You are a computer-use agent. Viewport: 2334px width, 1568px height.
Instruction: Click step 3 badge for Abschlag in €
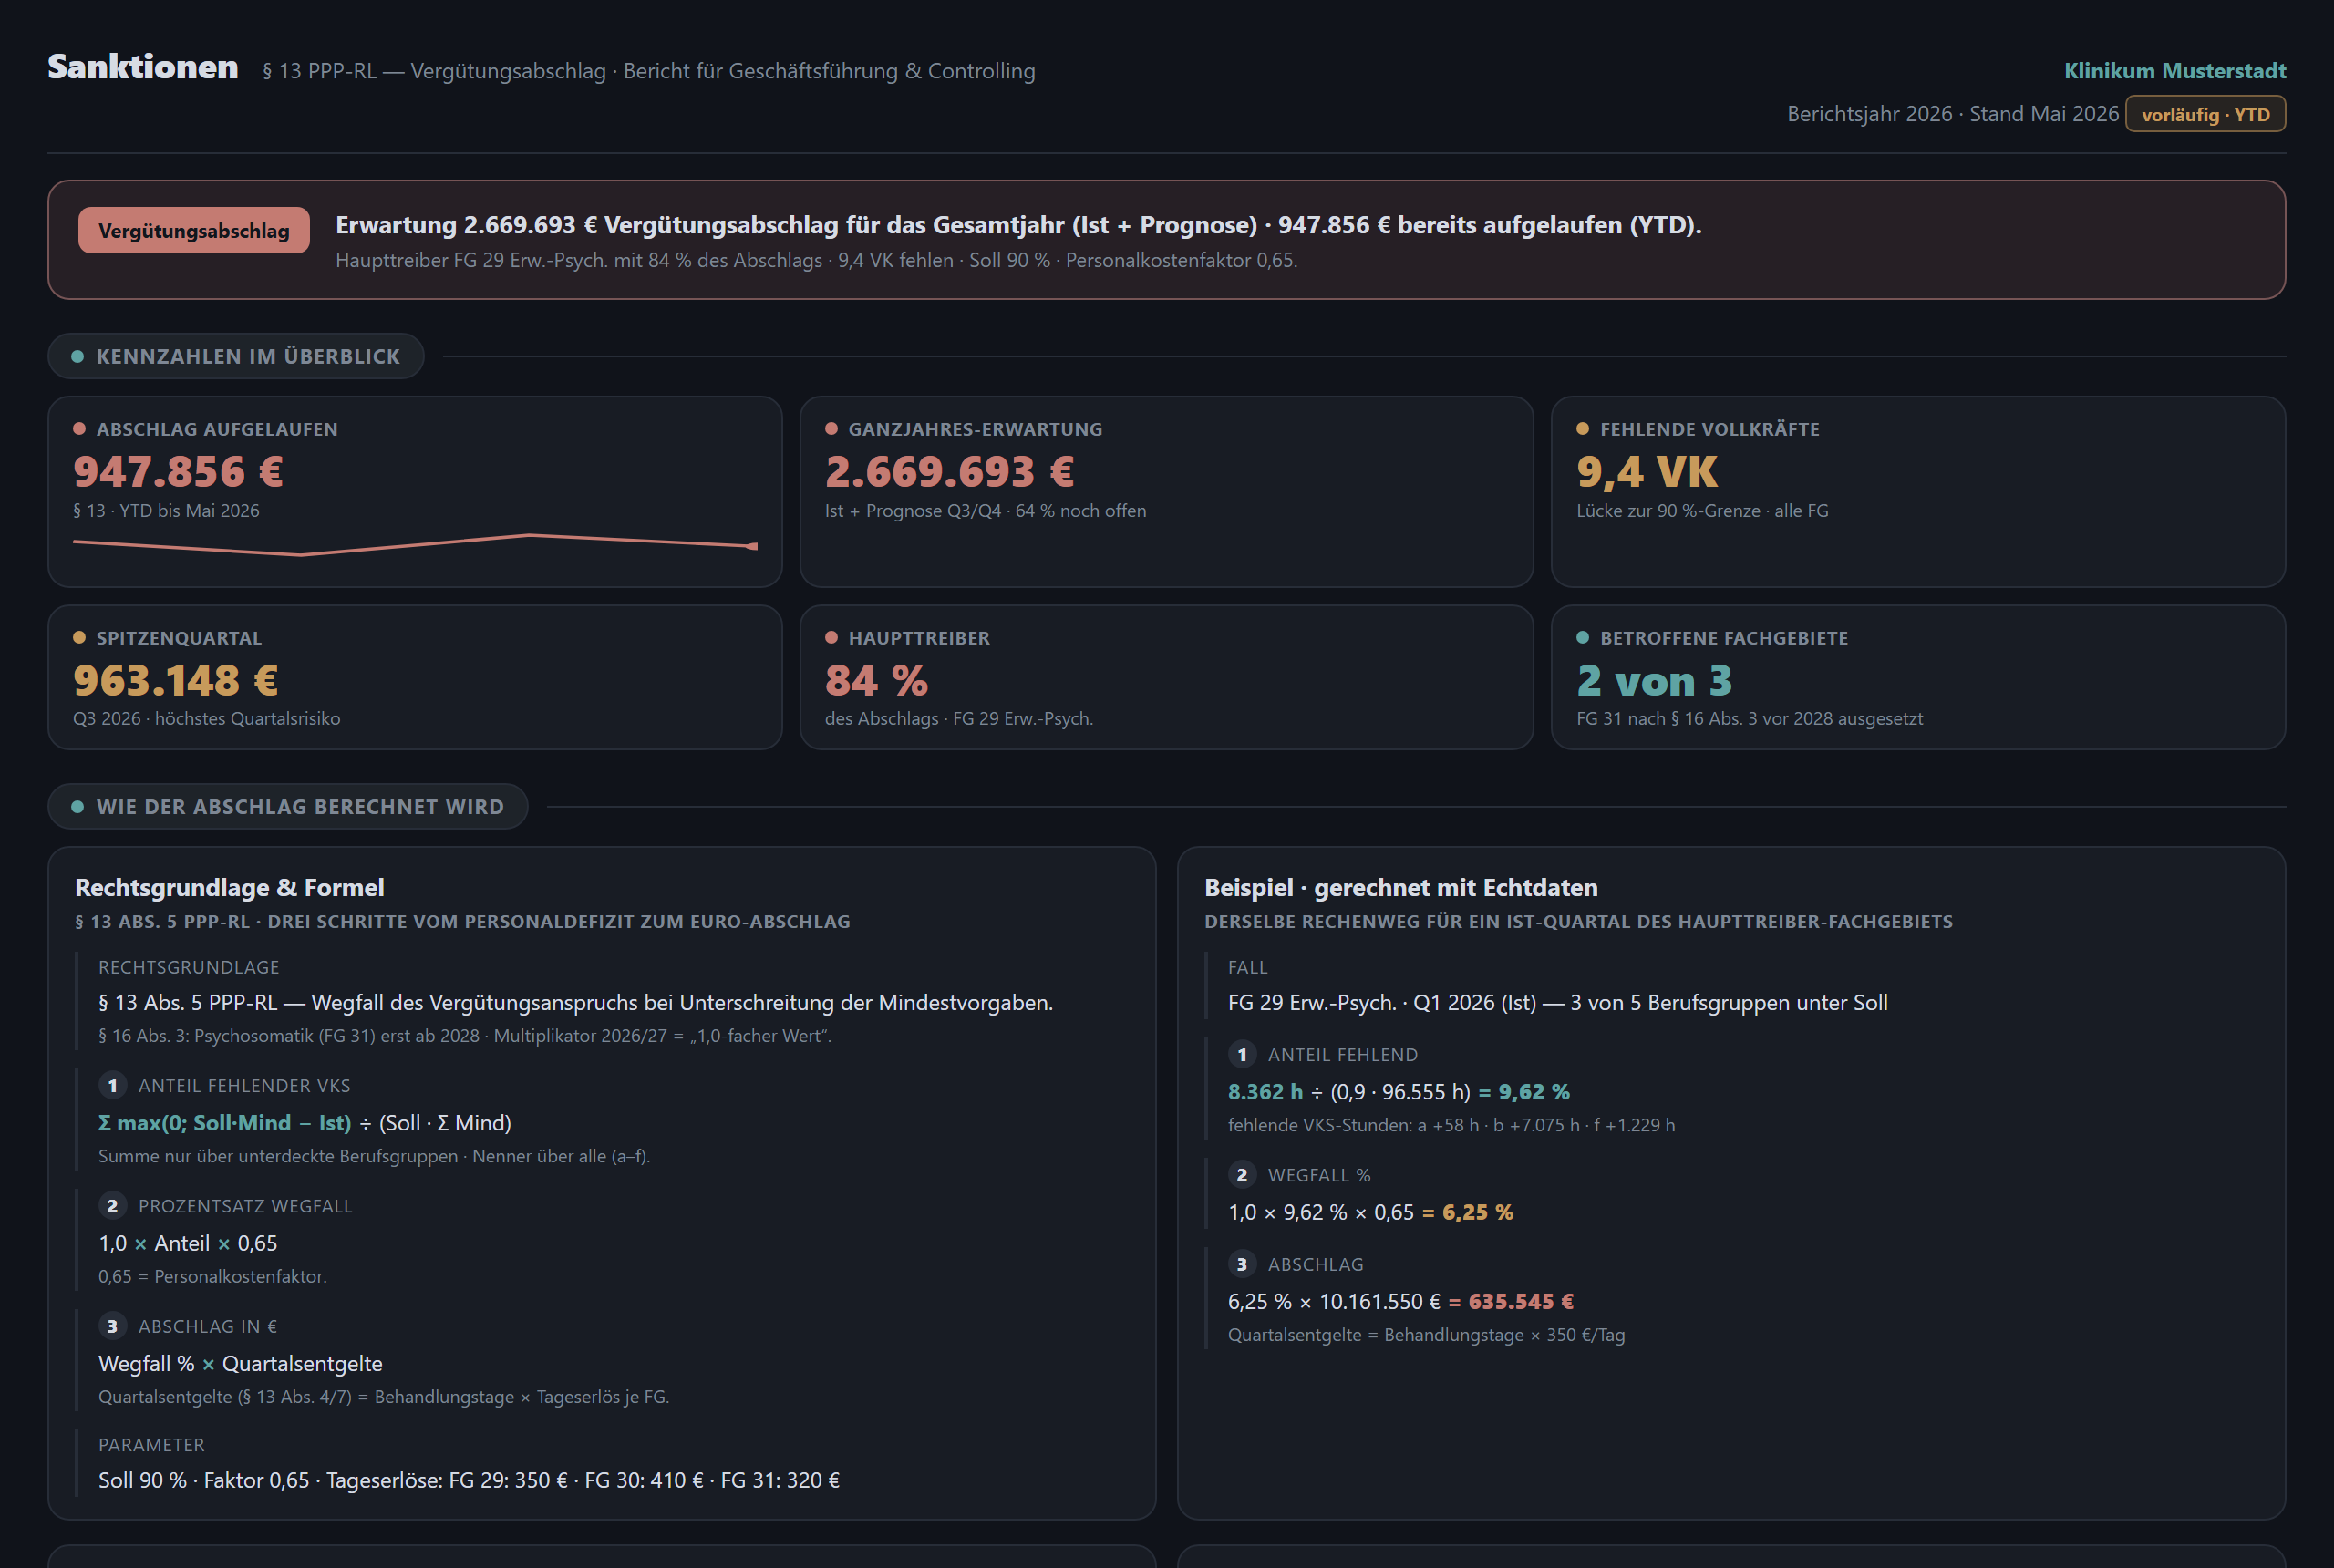(x=112, y=1326)
